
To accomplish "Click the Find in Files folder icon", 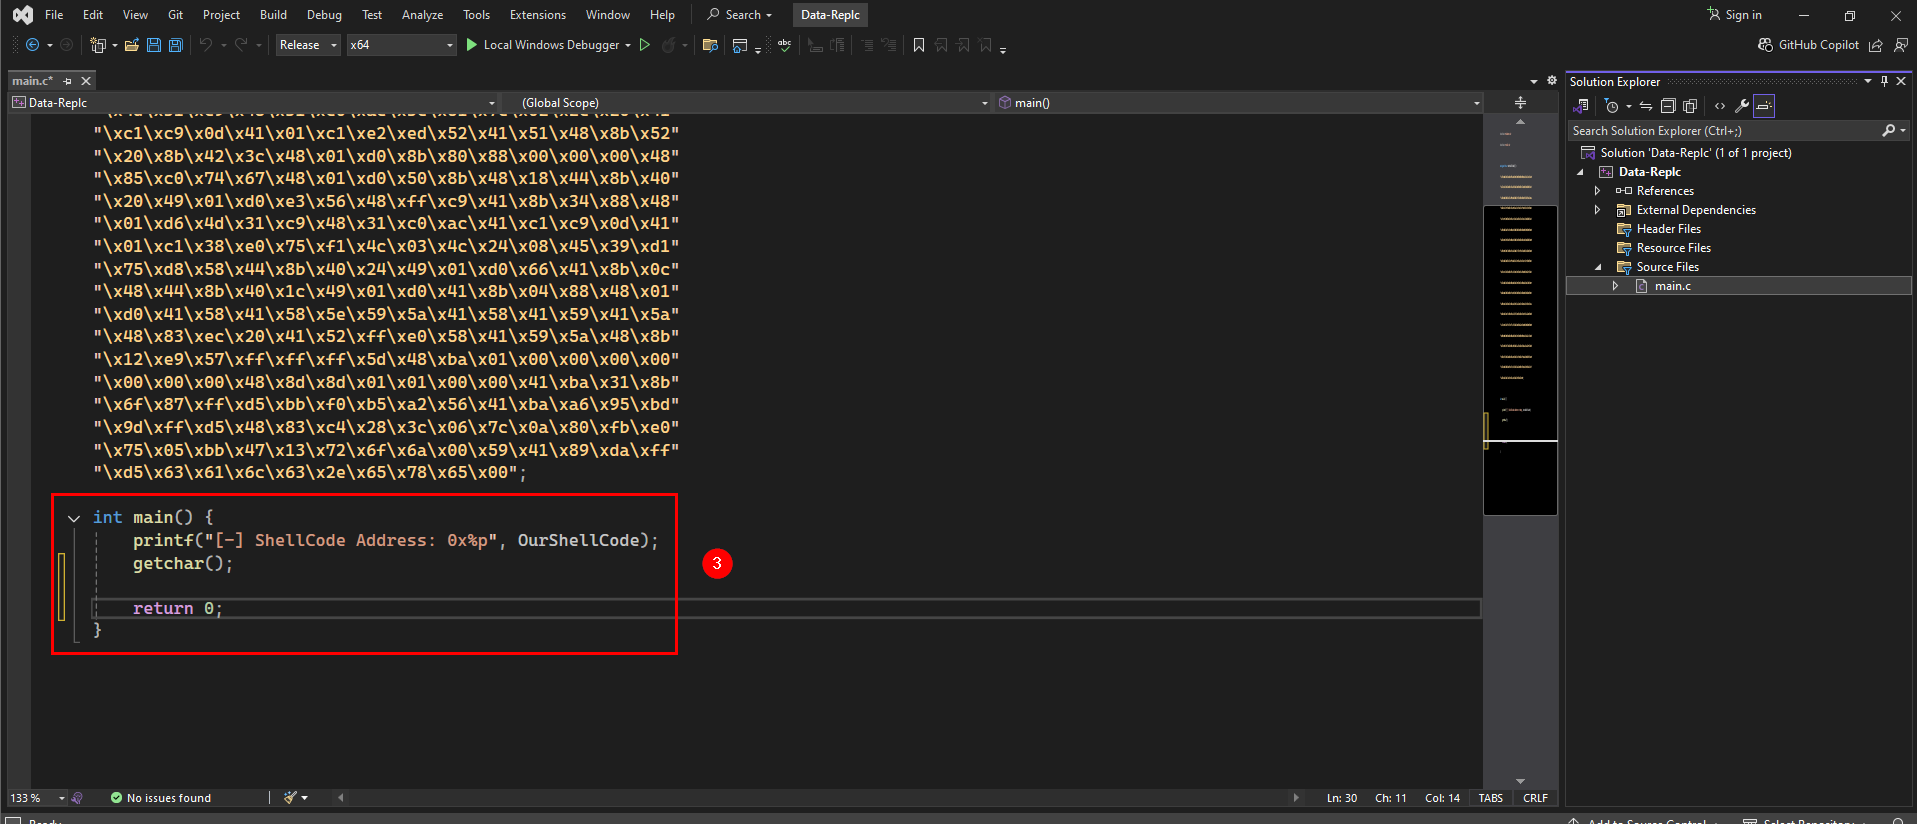I will (x=710, y=45).
